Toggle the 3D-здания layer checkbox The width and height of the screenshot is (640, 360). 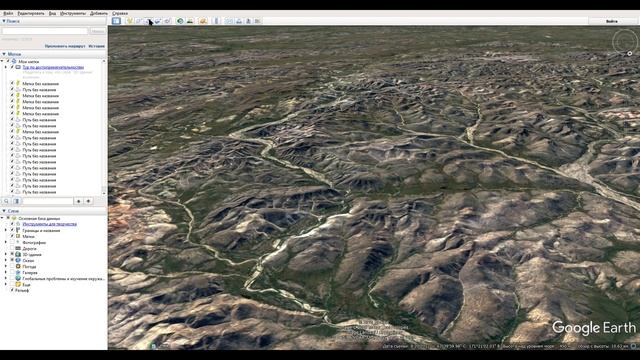click(x=12, y=254)
